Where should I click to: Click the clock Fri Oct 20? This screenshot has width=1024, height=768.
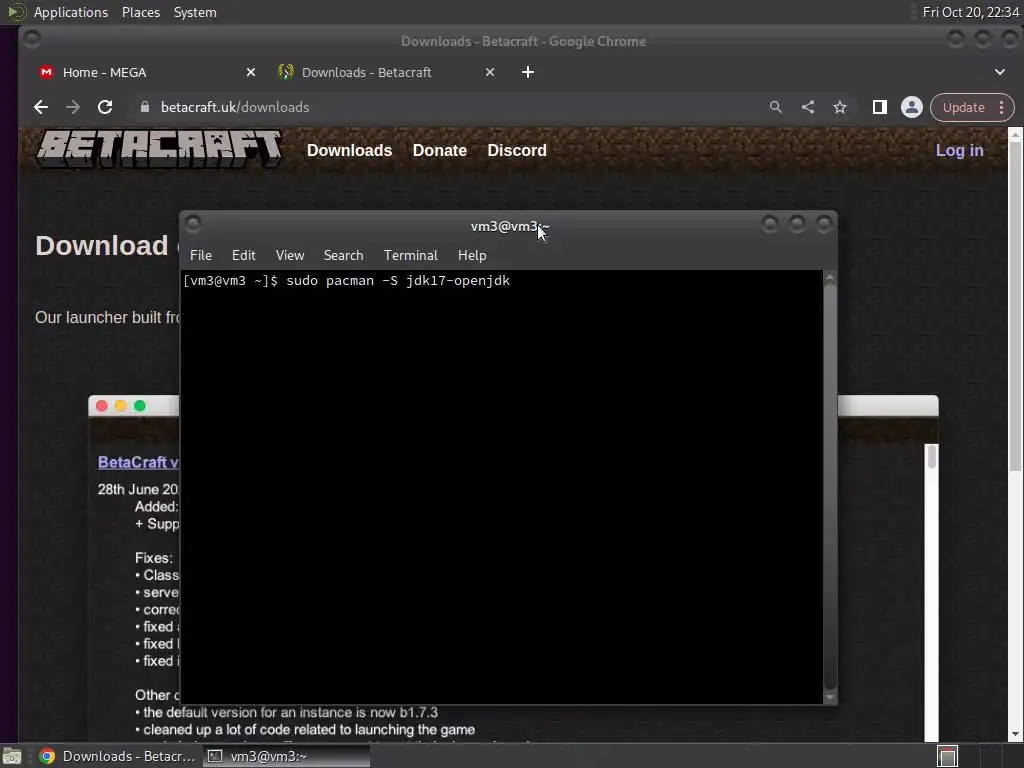pyautogui.click(x=970, y=12)
